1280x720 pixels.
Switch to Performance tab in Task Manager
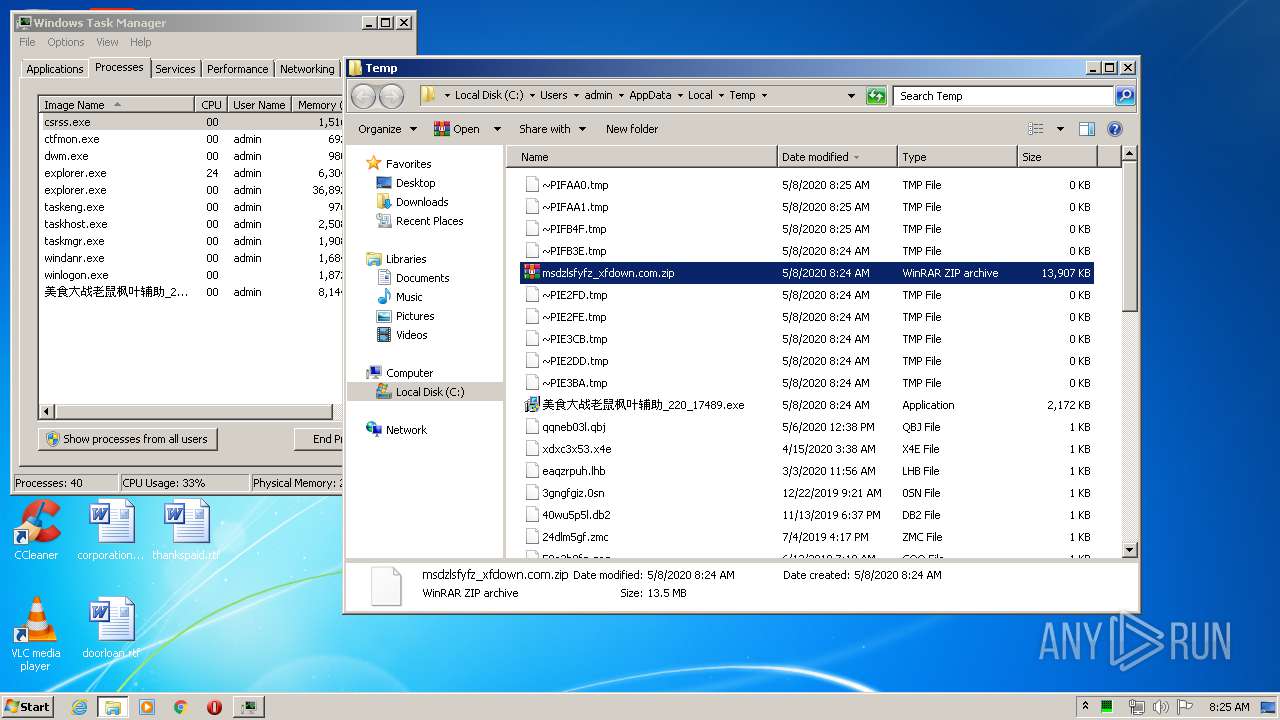pos(237,69)
